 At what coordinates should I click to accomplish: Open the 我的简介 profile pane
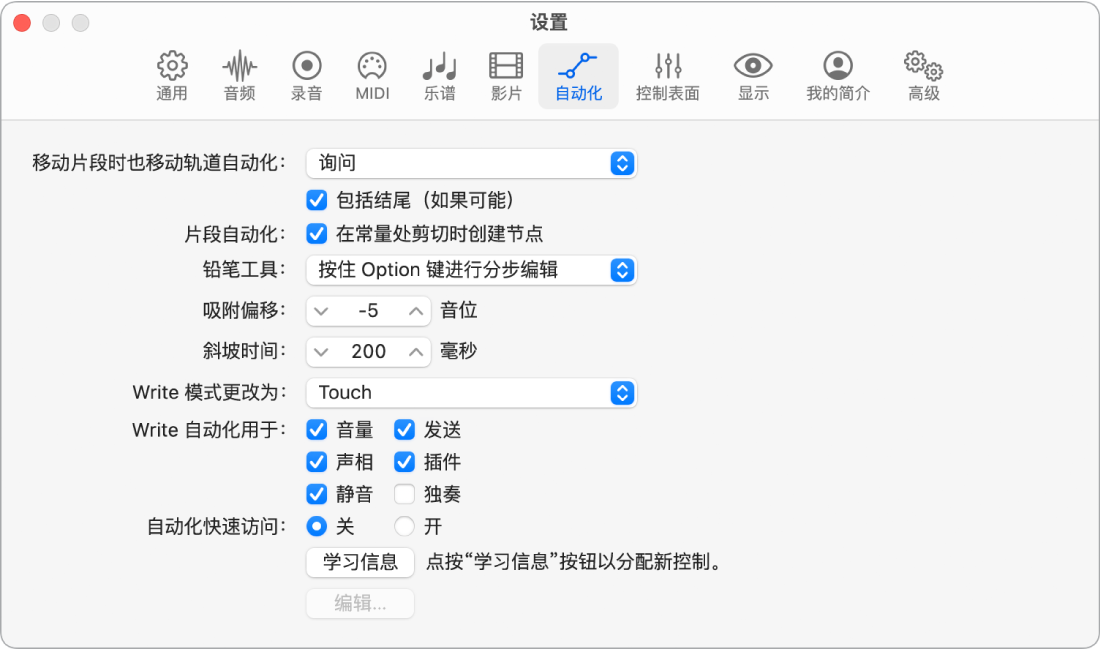coord(838,76)
